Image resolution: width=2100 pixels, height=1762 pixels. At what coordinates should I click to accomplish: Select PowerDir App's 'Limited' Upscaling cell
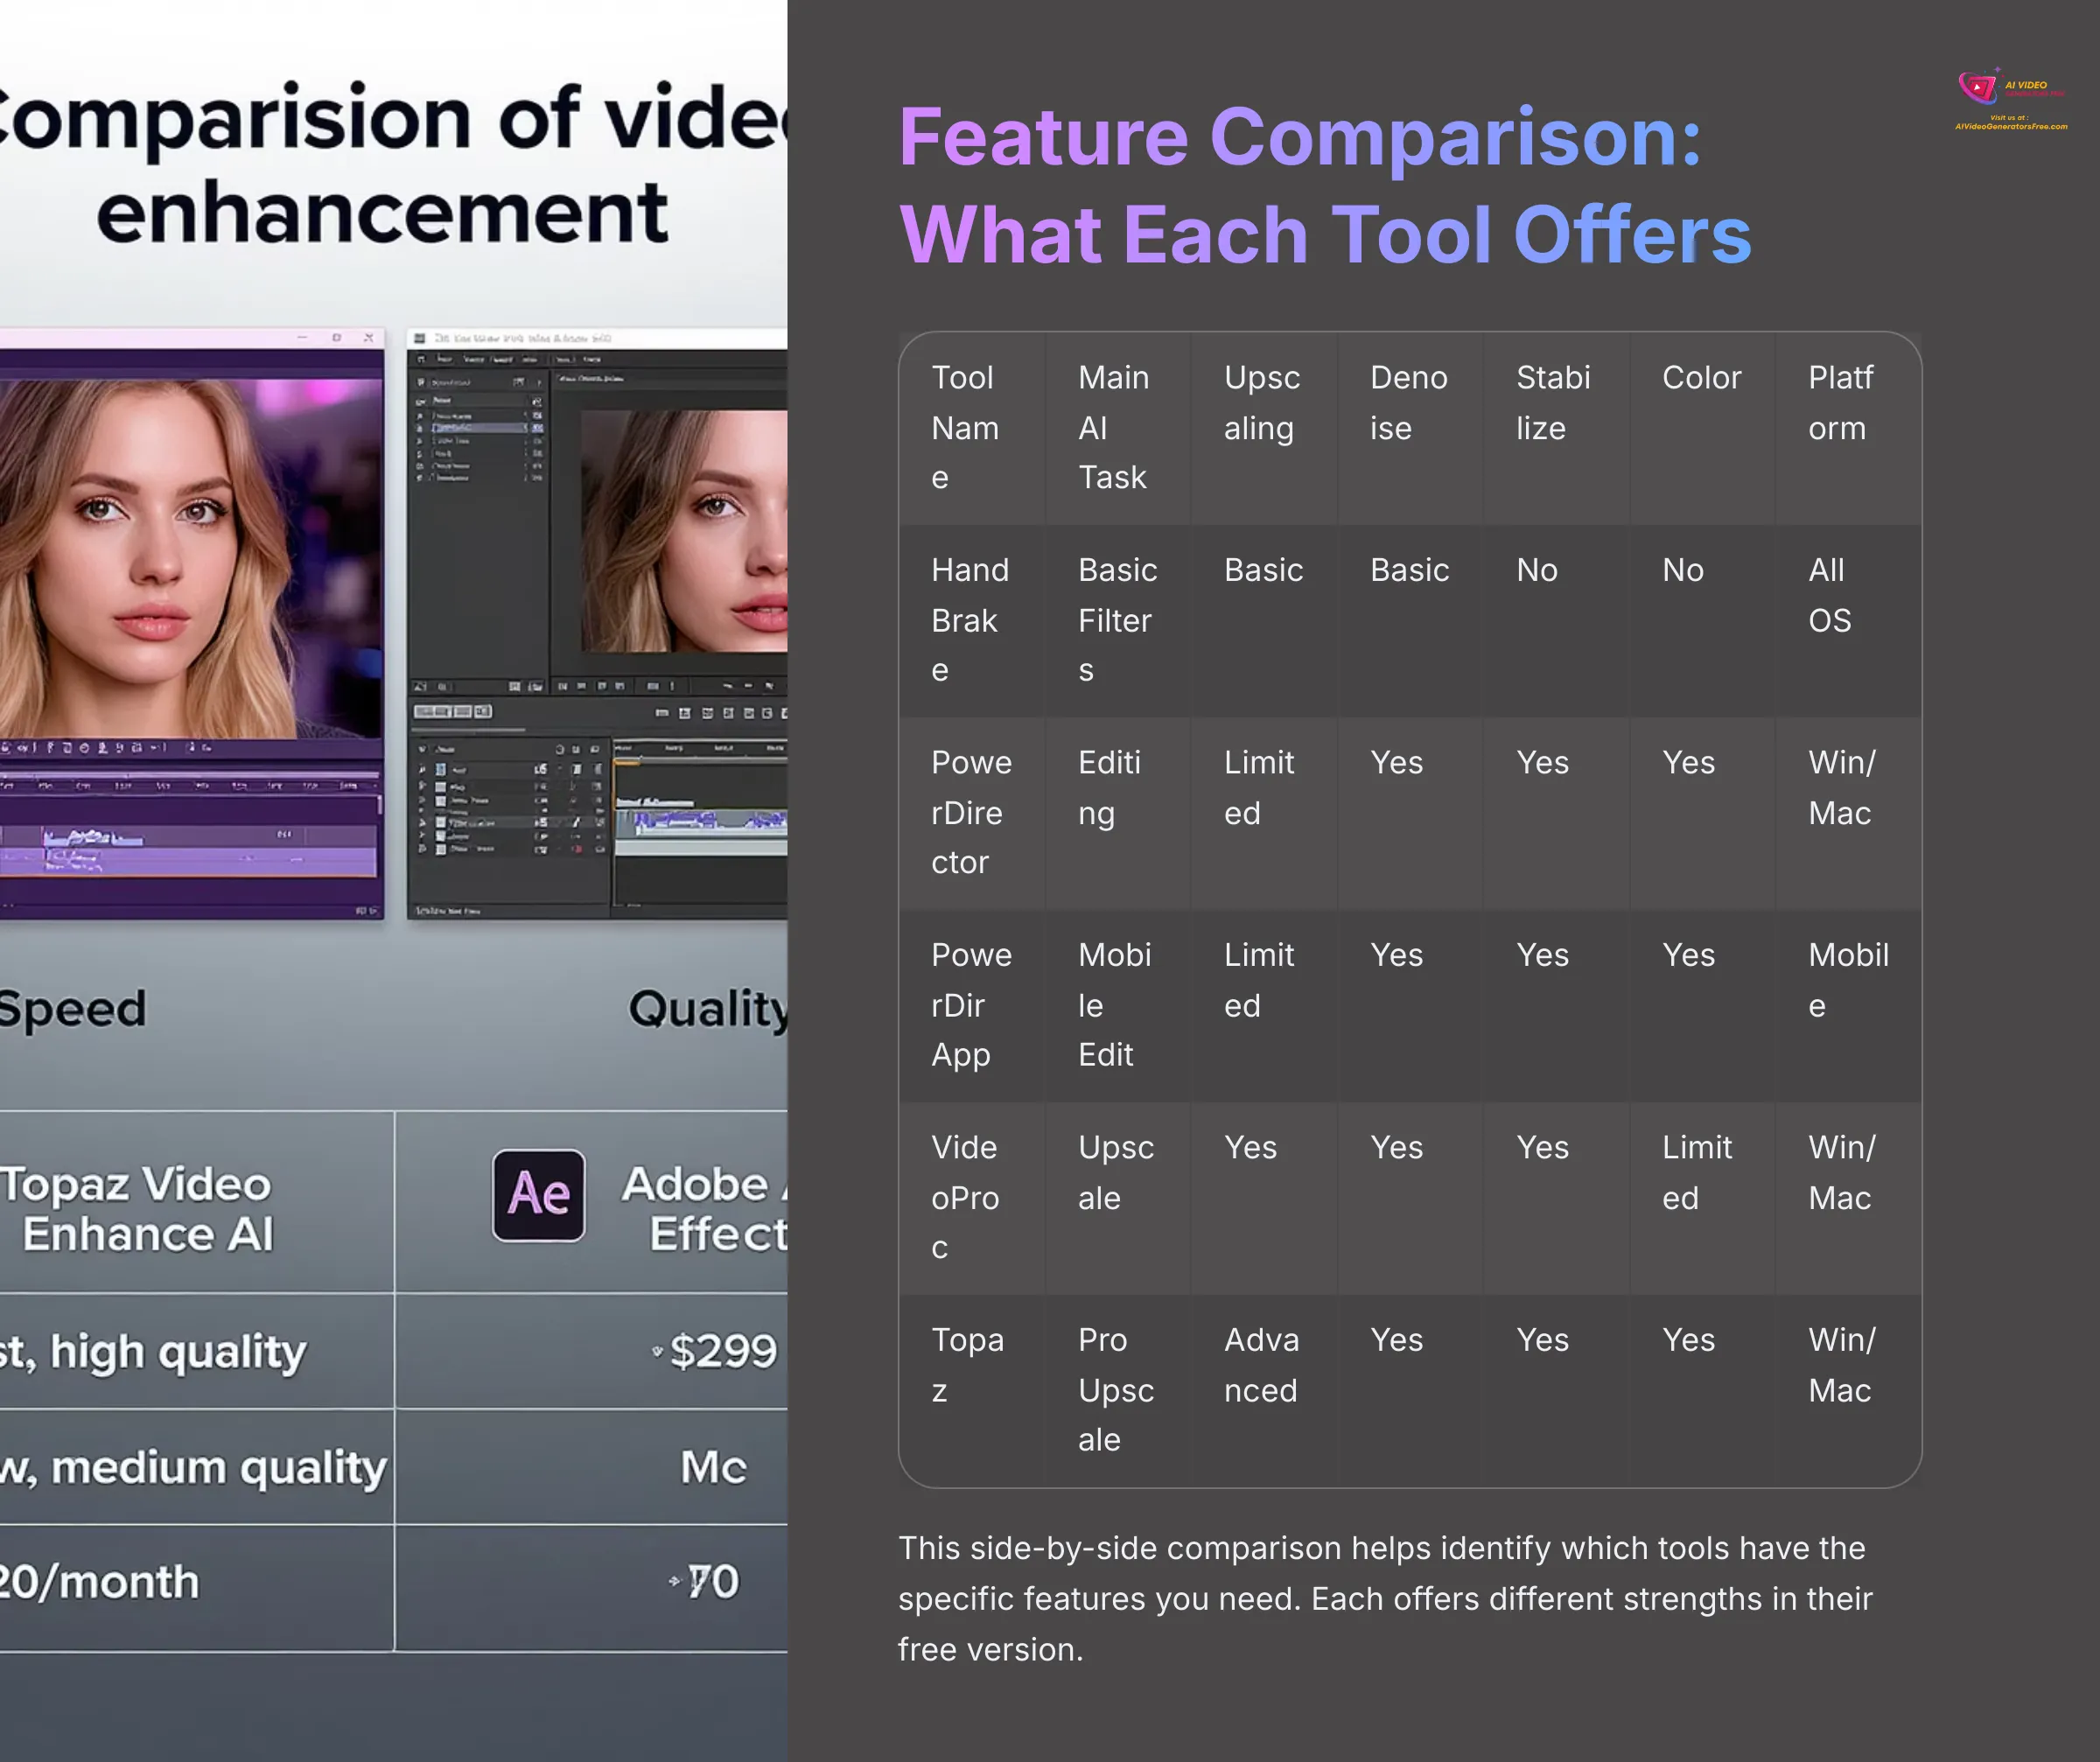[x=1264, y=1005]
